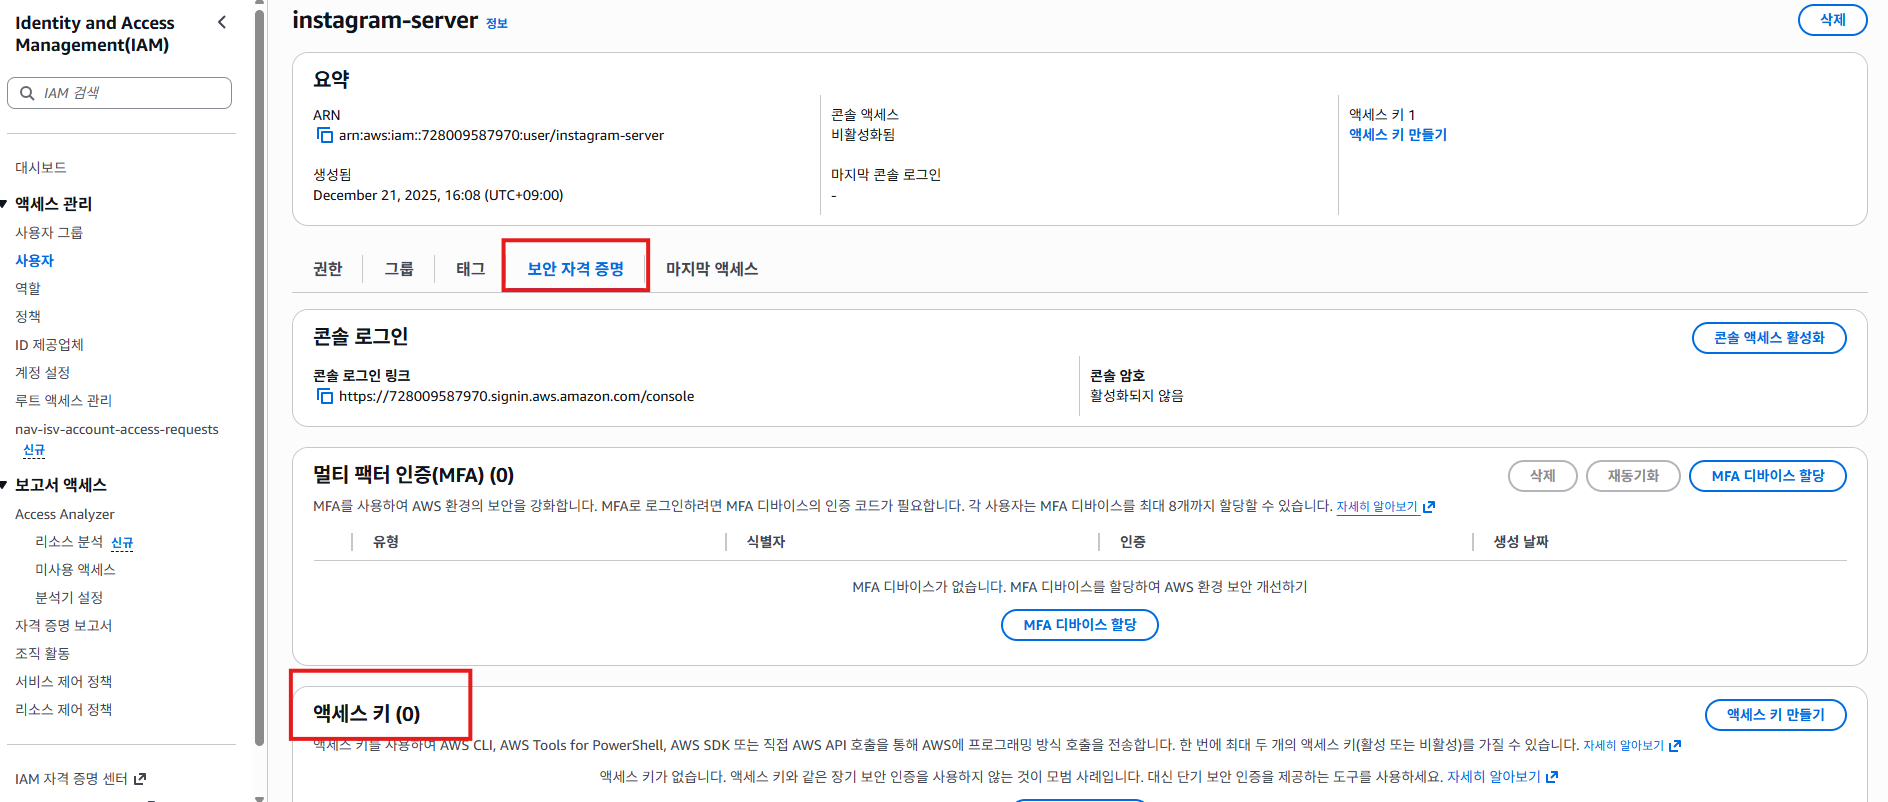Open the 마지막 액세스 tab
The width and height of the screenshot is (1888, 802).
[711, 268]
